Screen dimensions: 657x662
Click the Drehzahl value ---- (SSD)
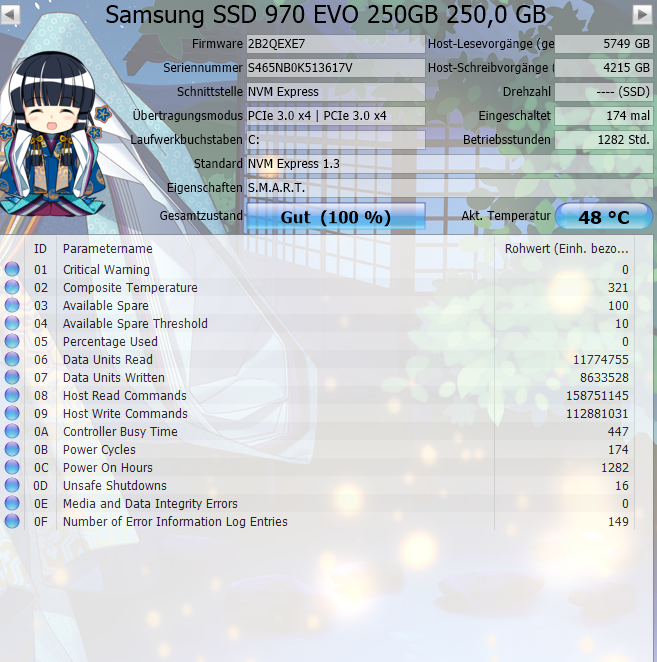click(x=604, y=92)
